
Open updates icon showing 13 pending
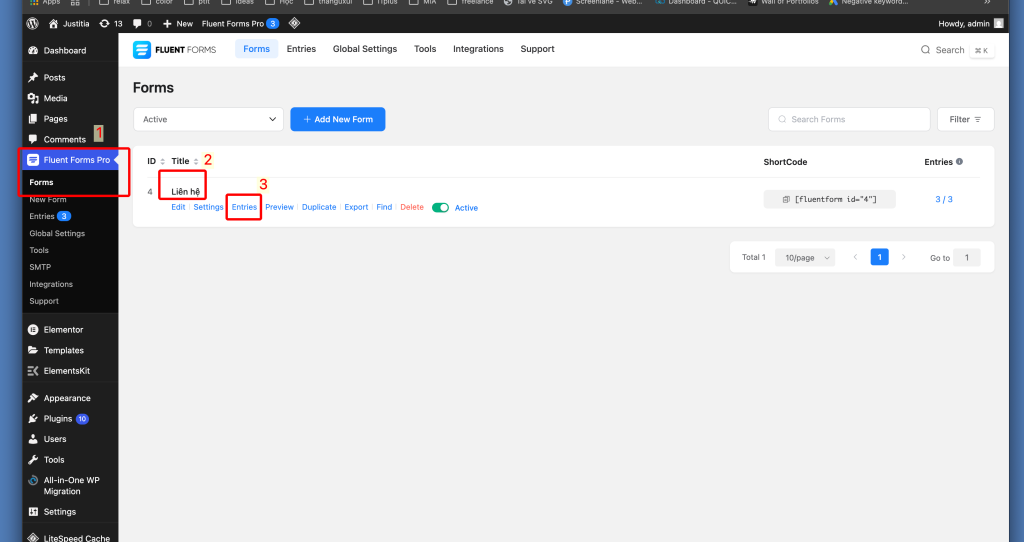[x=104, y=23]
